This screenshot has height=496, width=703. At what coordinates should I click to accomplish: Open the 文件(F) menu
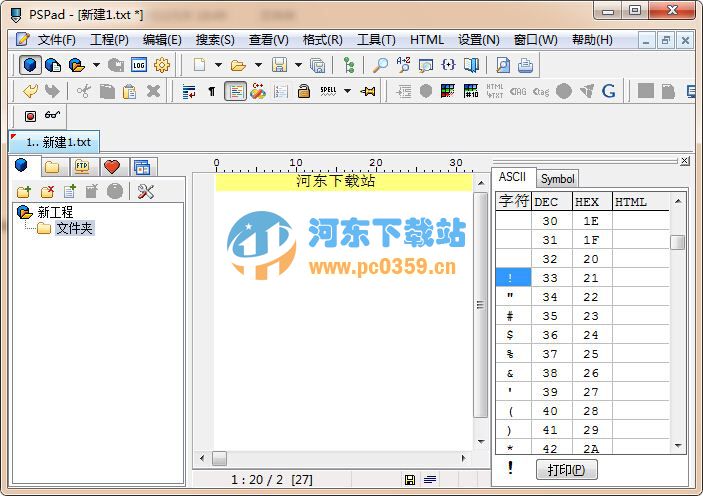tap(56, 40)
